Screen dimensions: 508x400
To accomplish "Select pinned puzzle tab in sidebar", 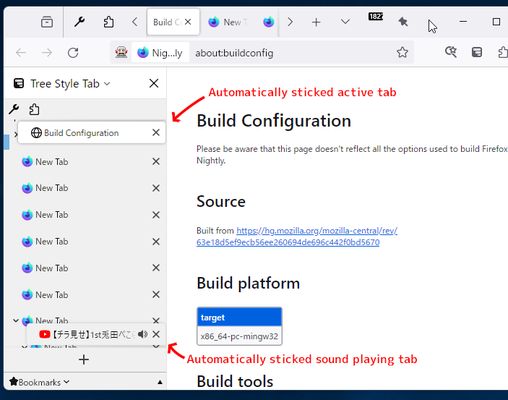I will tap(34, 109).
